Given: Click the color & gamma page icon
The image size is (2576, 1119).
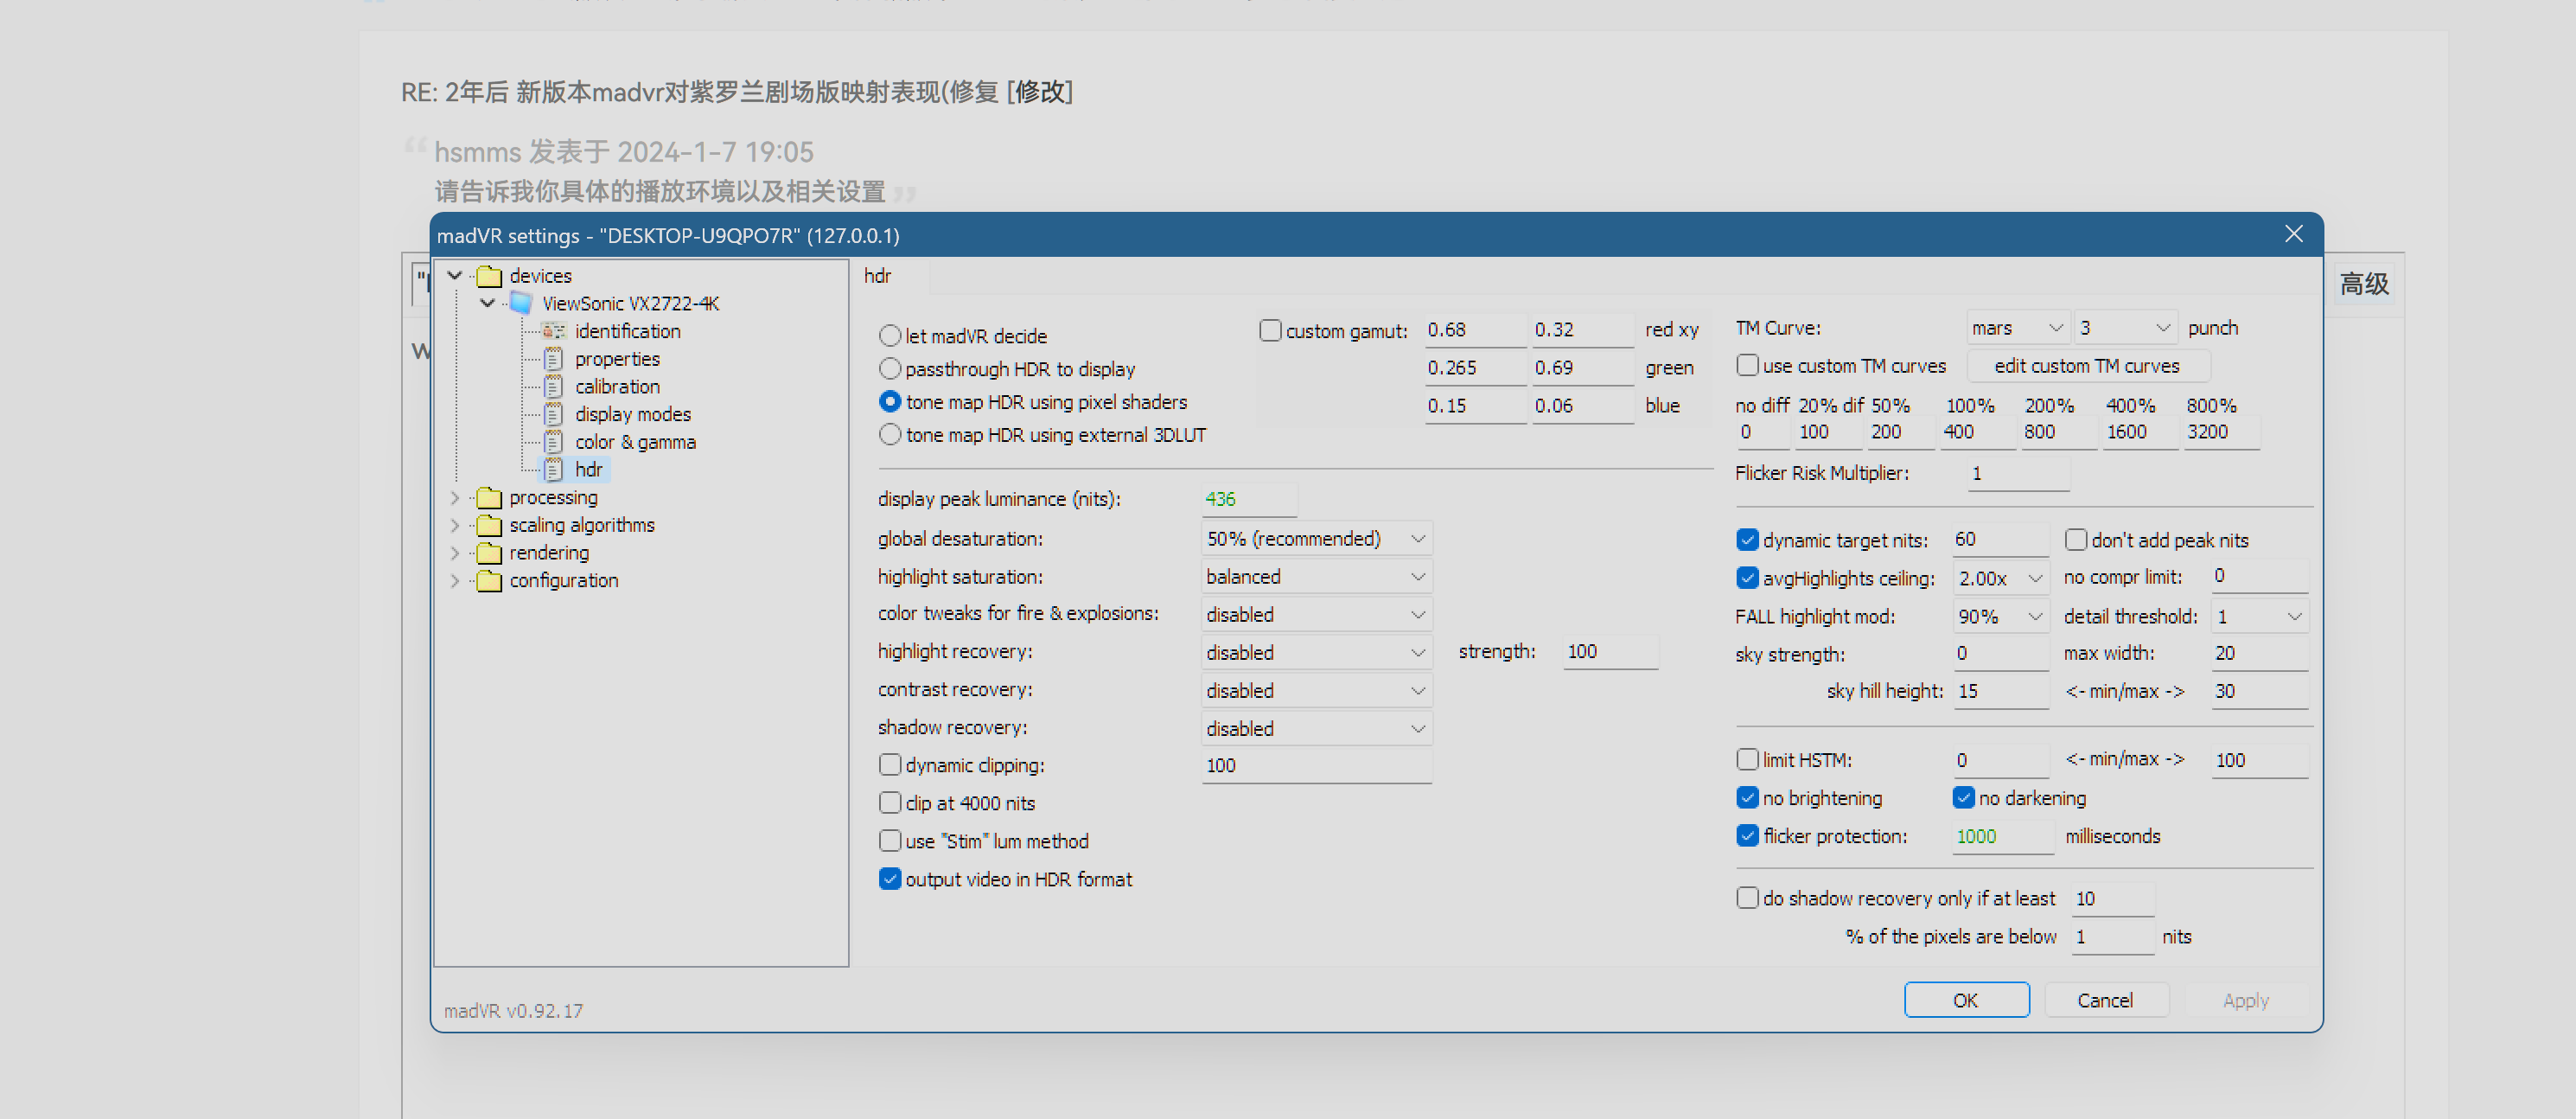Looking at the screenshot, I should (554, 442).
